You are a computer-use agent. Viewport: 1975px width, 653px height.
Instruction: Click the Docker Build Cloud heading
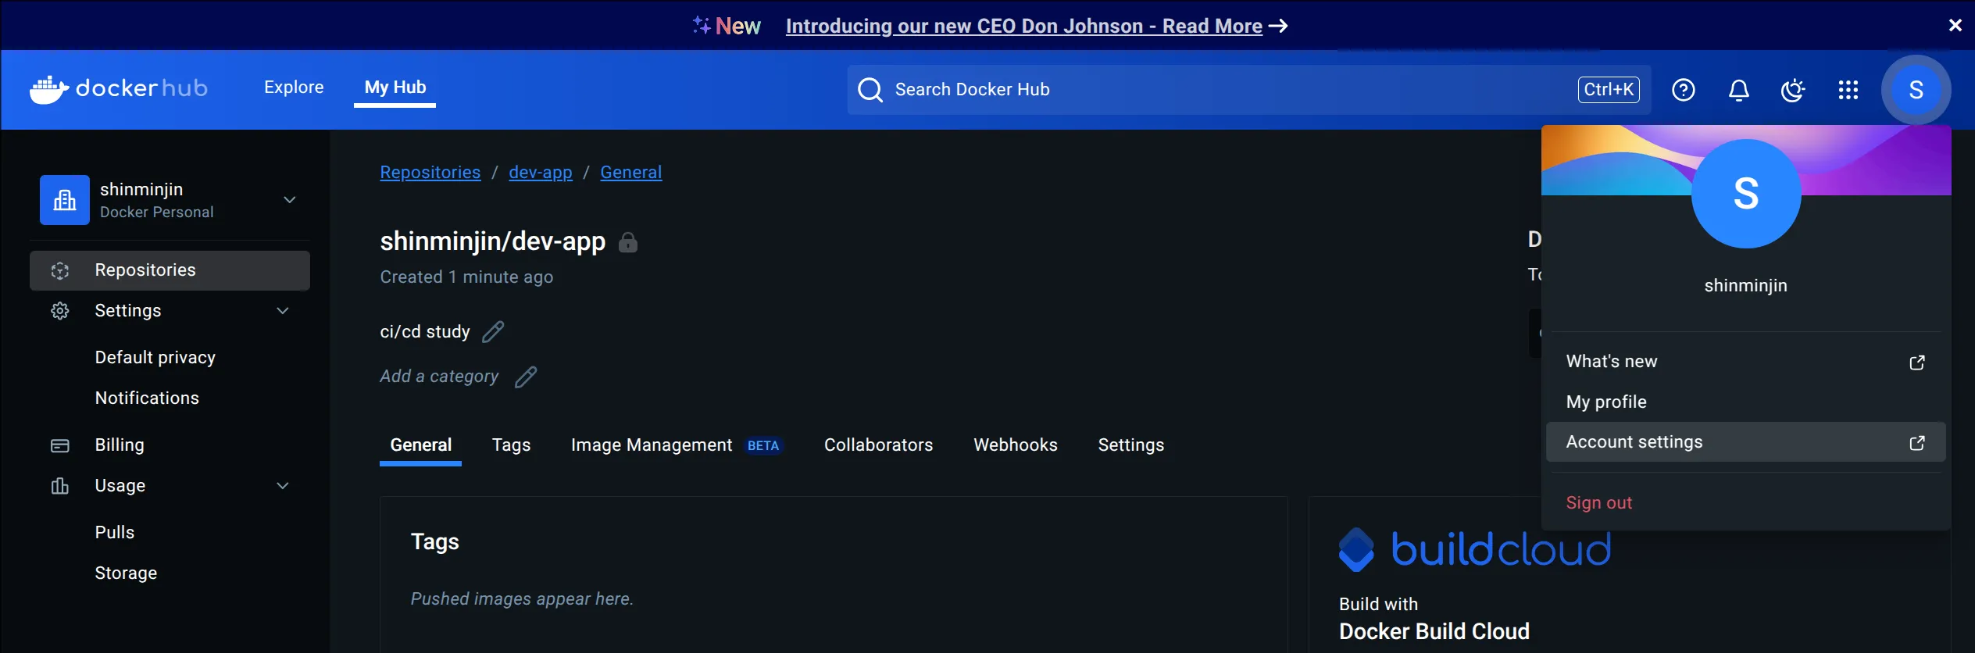pyautogui.click(x=1434, y=631)
